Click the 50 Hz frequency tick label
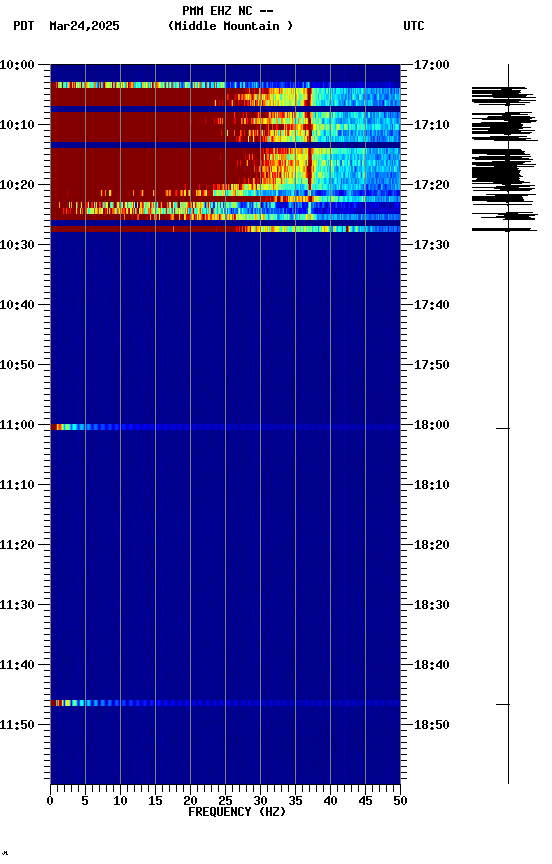 click(x=400, y=801)
